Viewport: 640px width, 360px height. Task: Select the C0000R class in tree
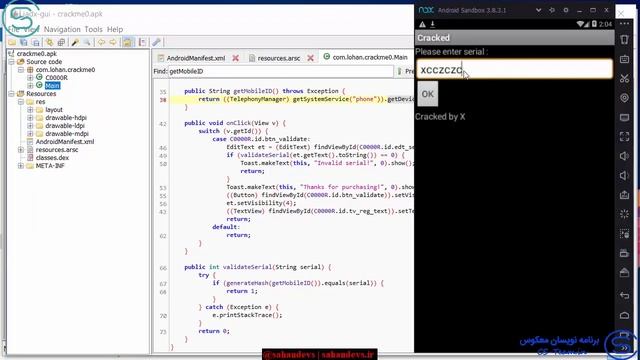(56, 78)
